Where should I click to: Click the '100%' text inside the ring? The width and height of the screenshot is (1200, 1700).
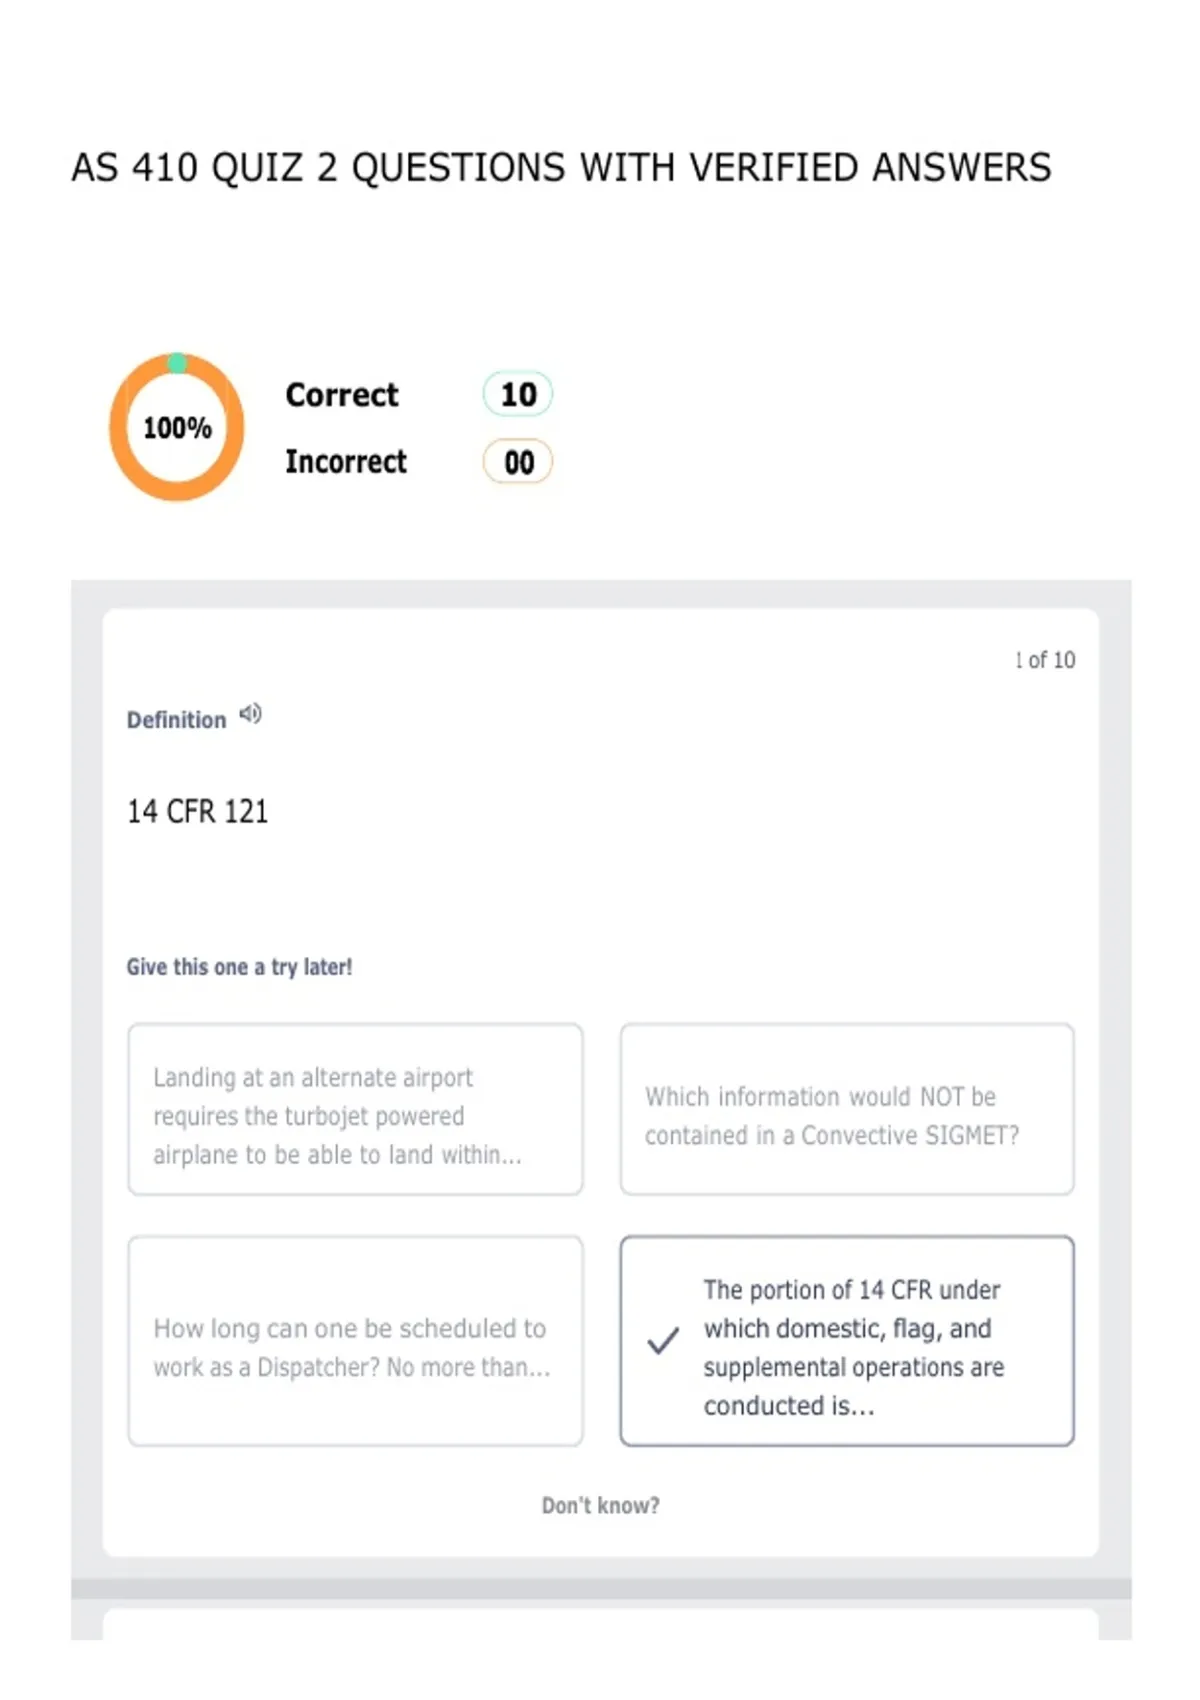[x=177, y=428]
